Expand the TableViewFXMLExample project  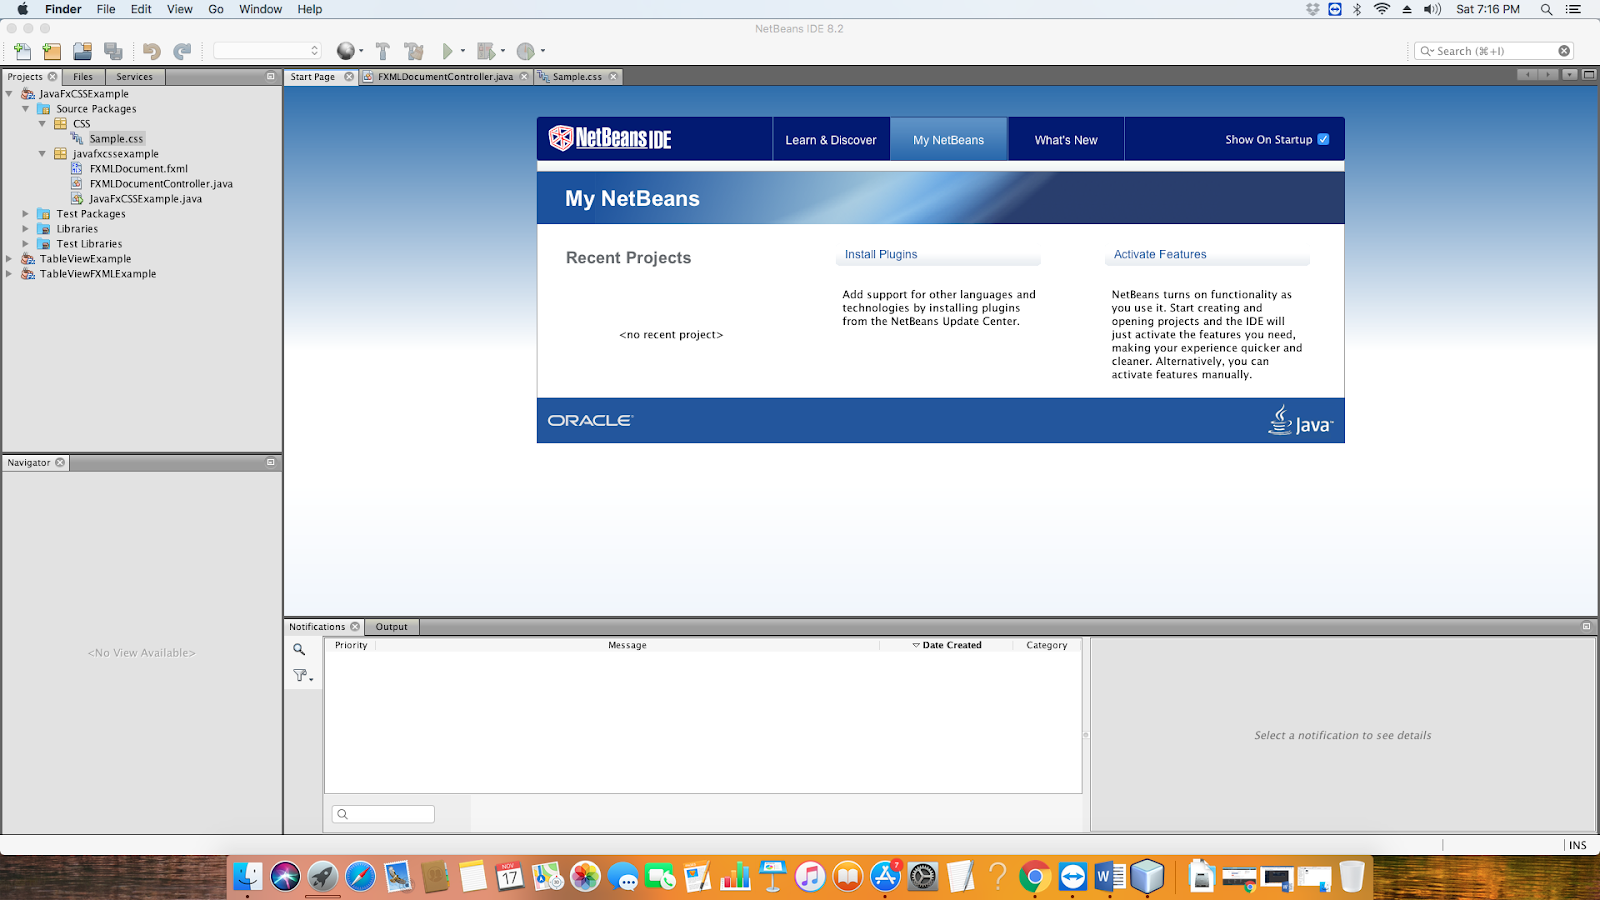pos(9,274)
